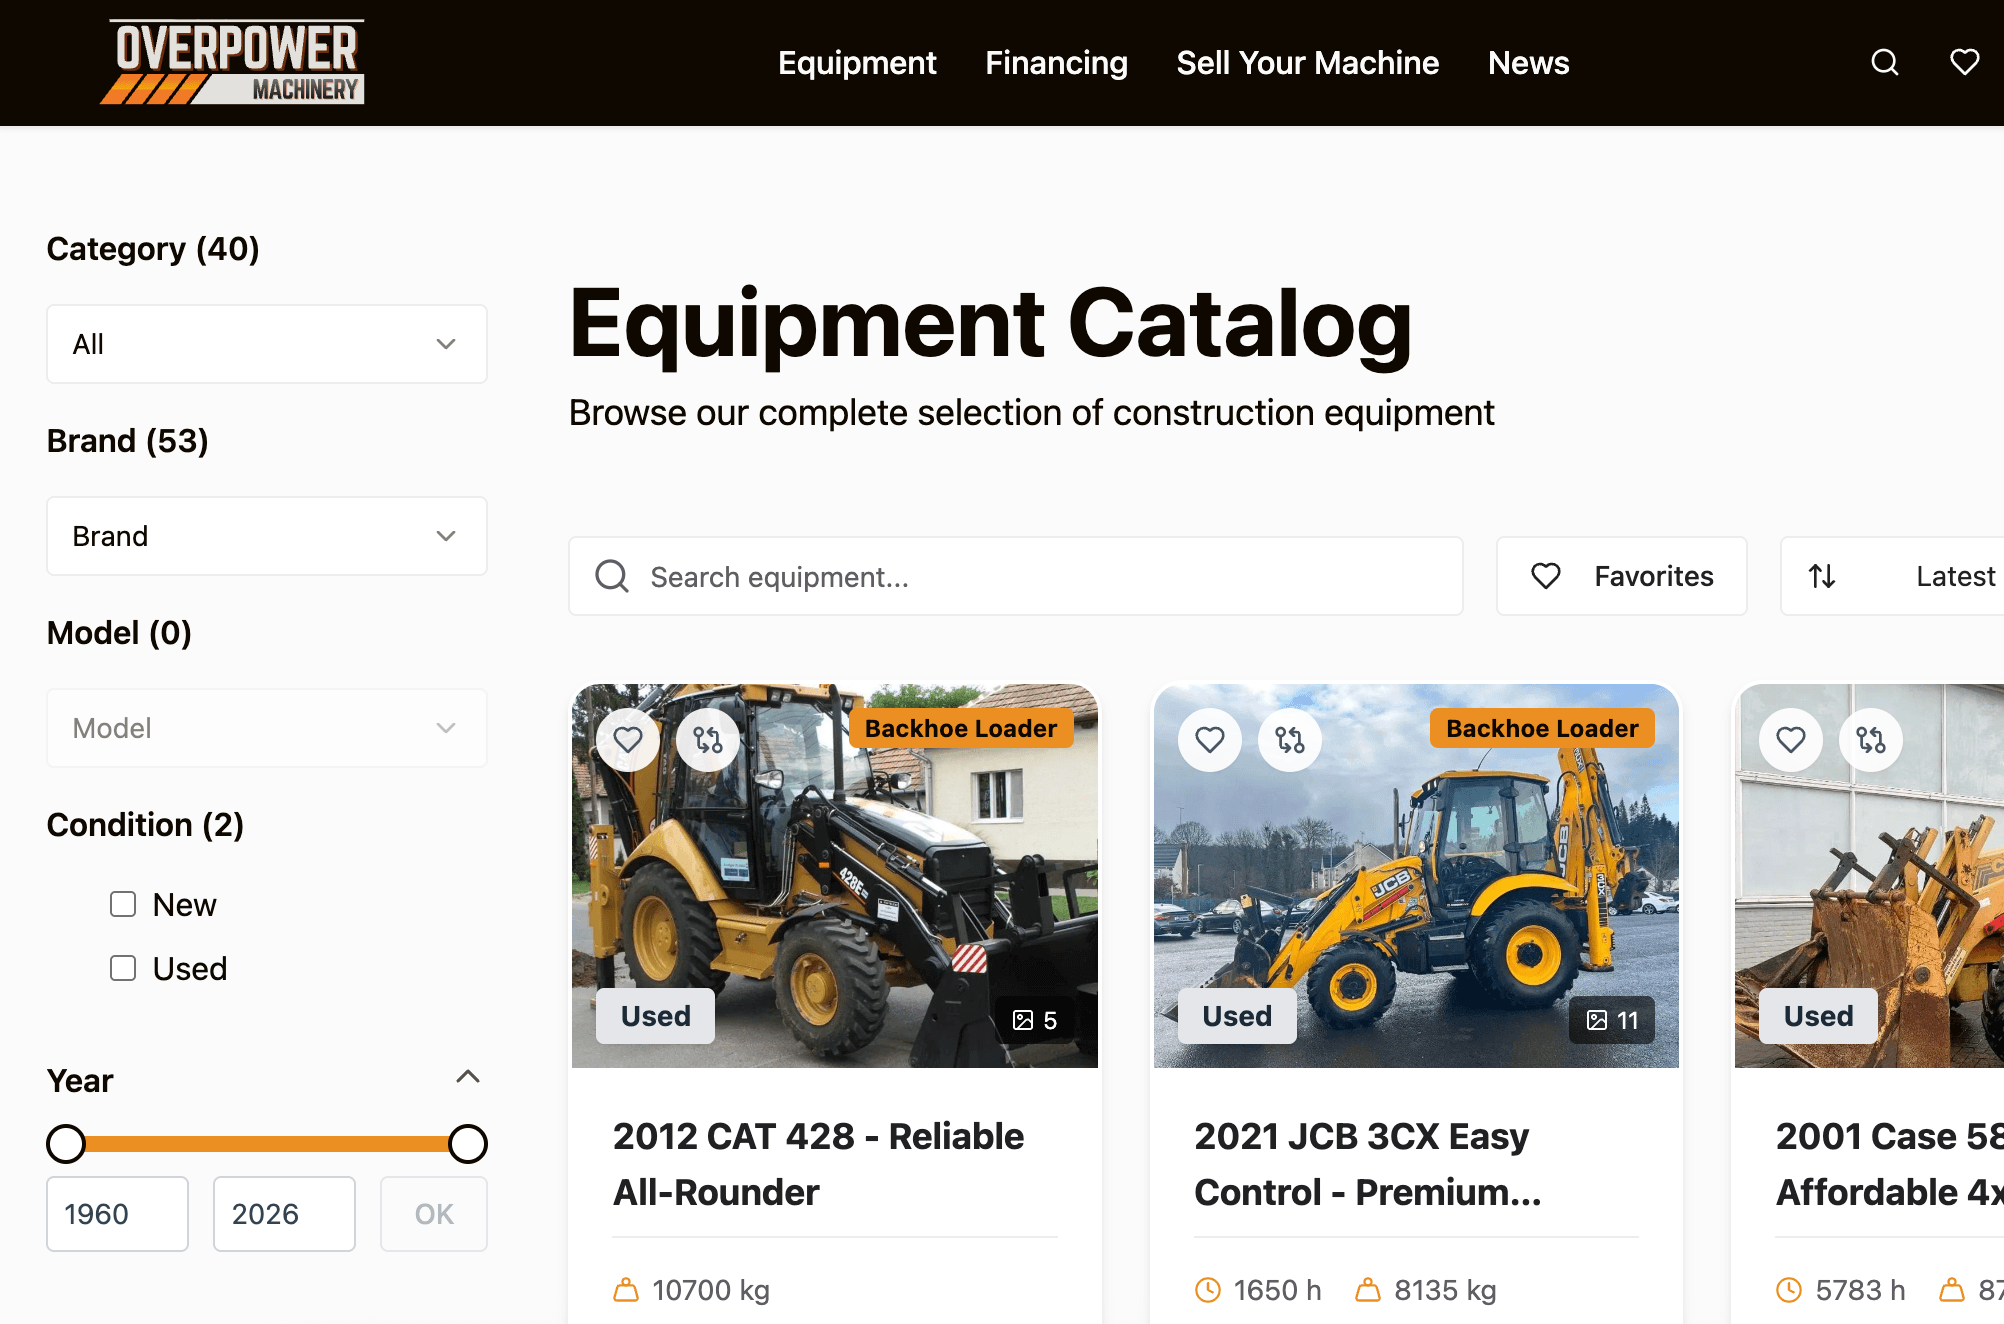
Task: Favorite the 2021 JCB 3CX listing
Action: point(1210,740)
